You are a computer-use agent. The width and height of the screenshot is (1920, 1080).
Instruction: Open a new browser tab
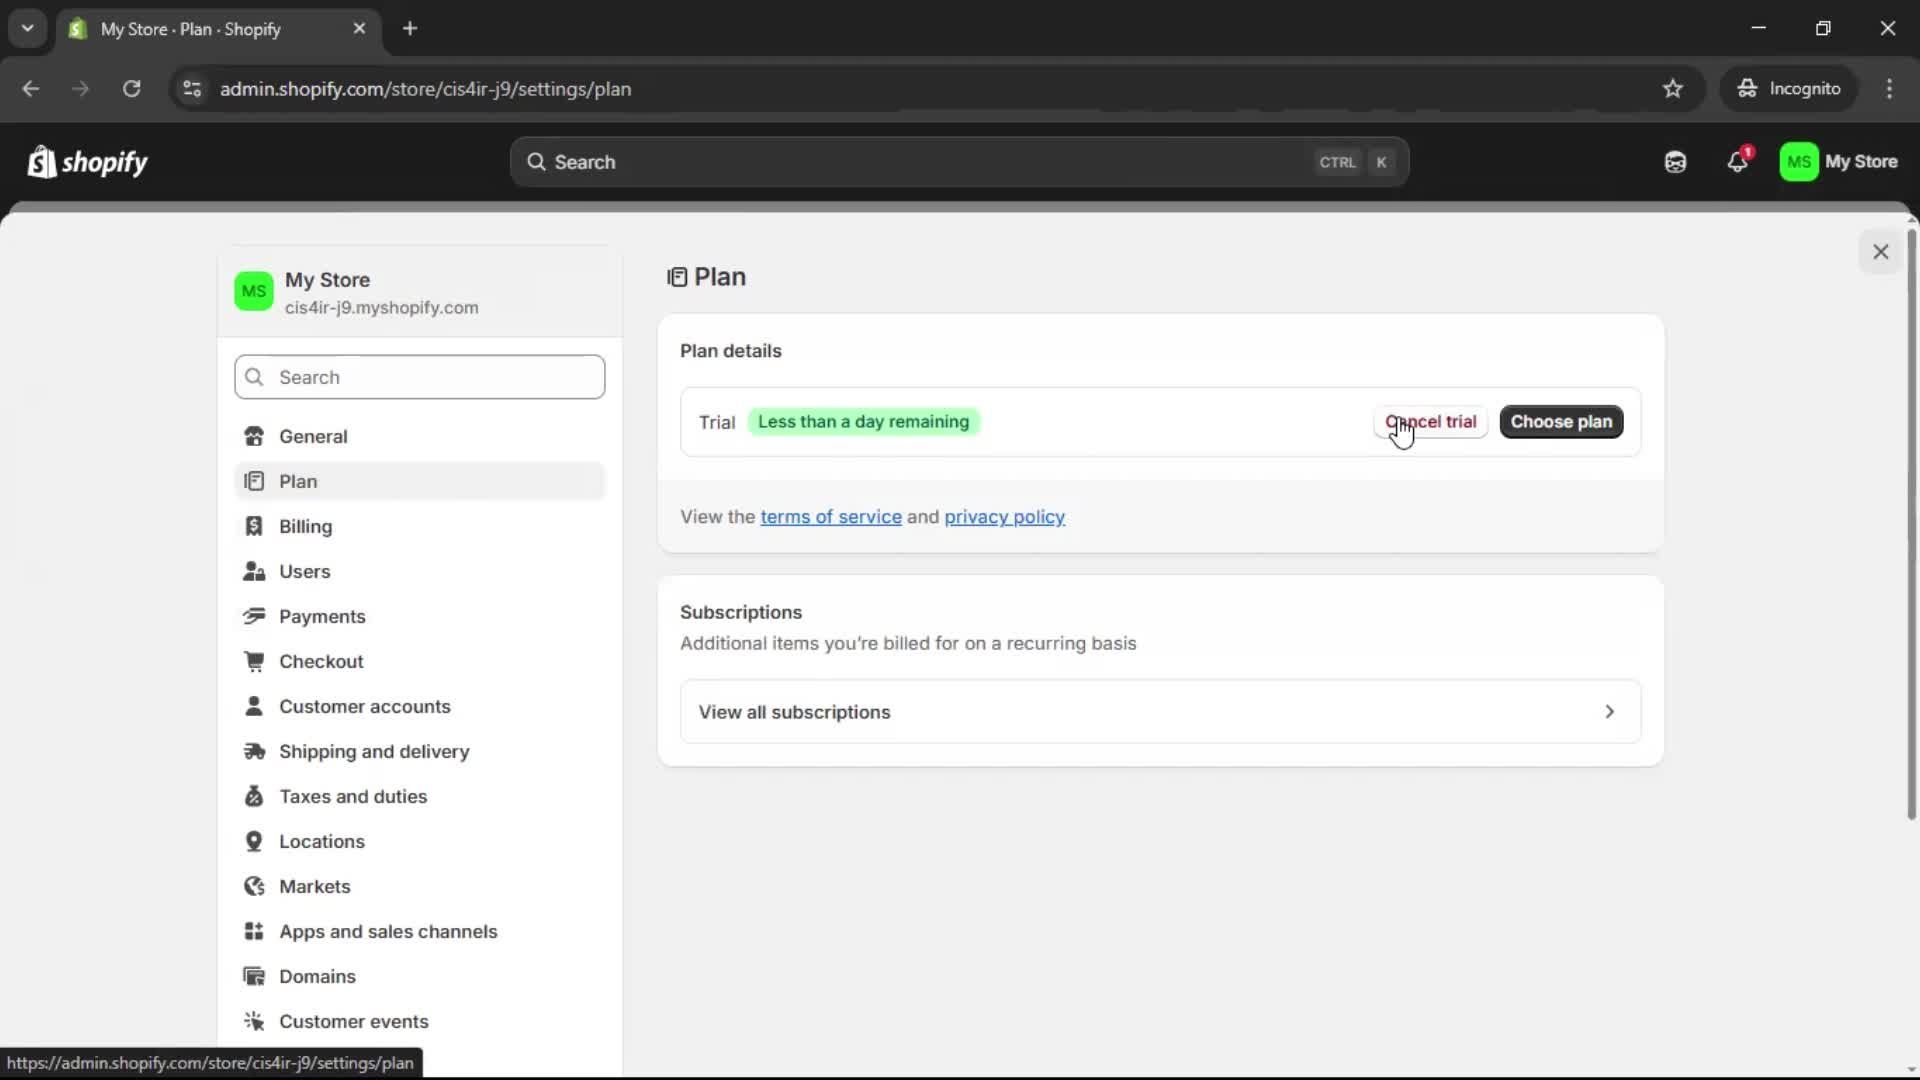[410, 29]
